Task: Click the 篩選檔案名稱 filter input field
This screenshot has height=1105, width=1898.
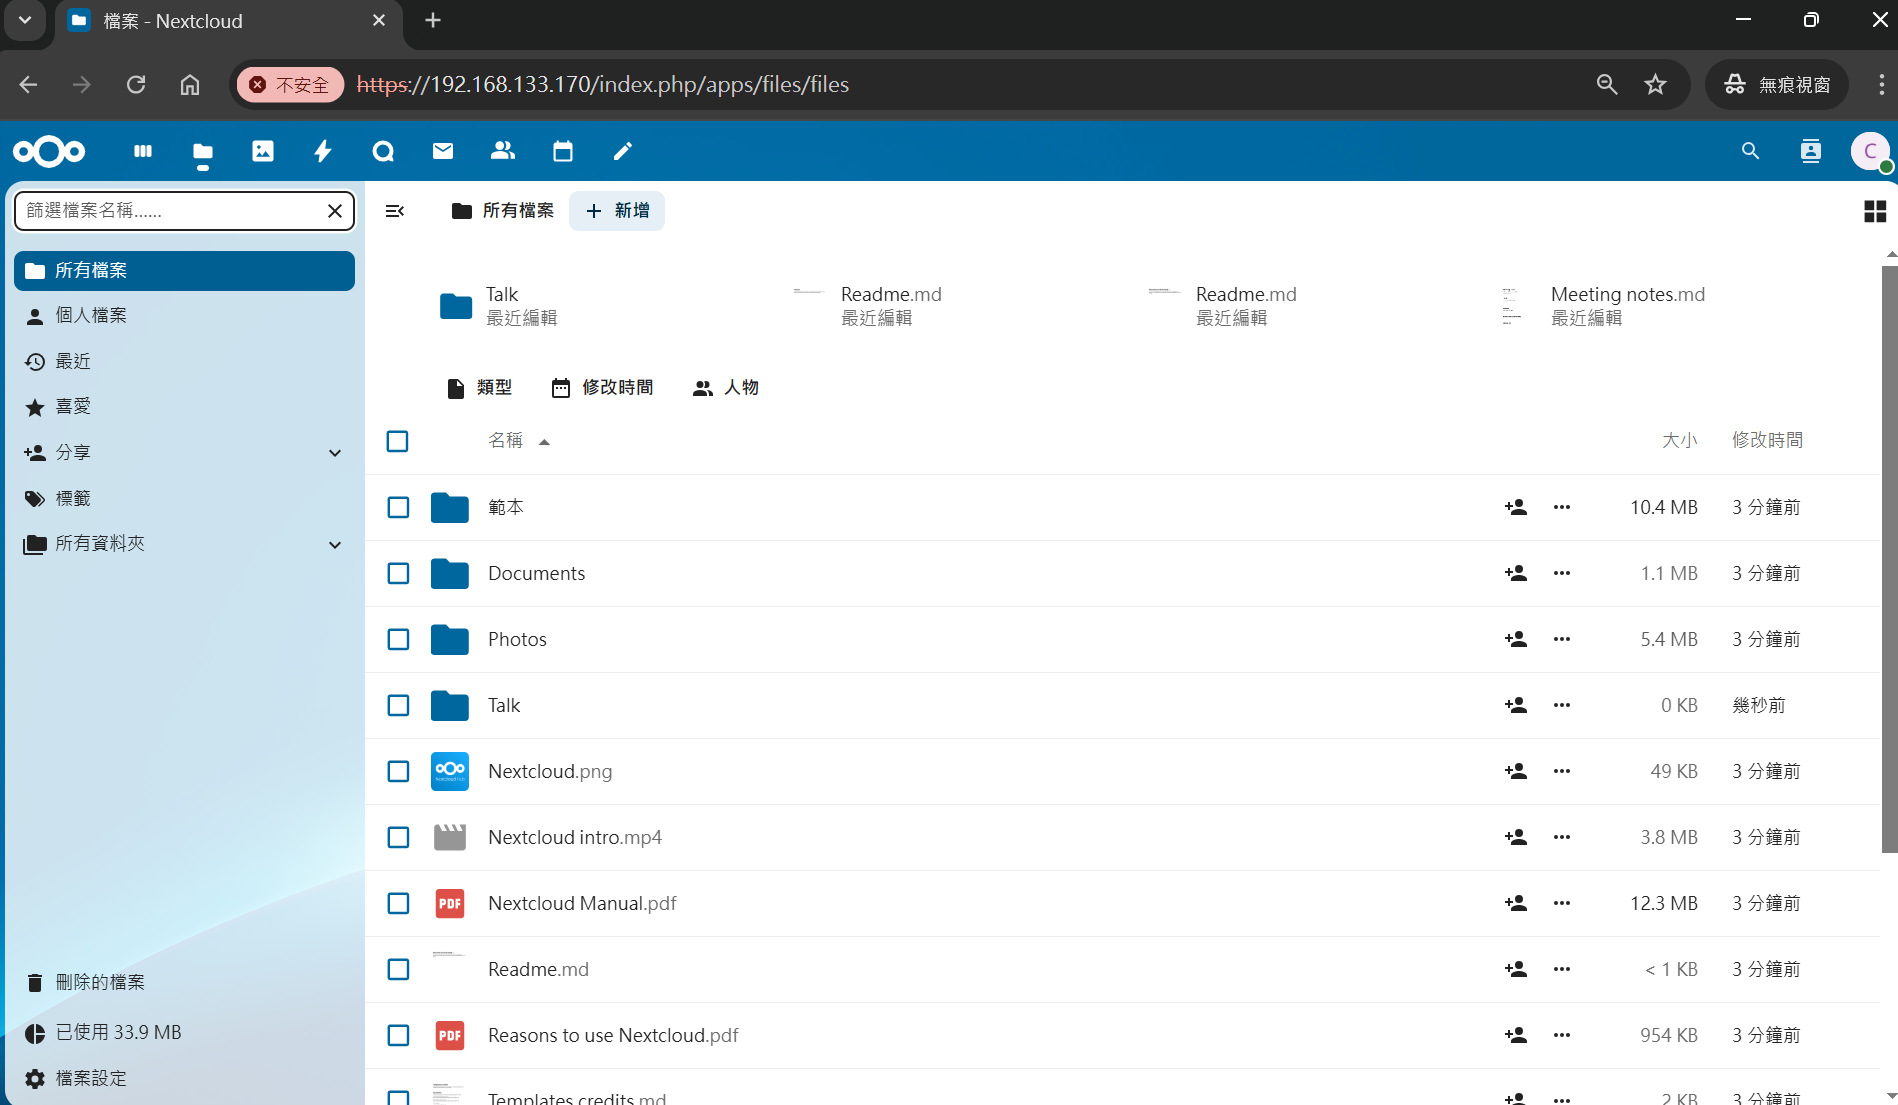Action: point(170,211)
